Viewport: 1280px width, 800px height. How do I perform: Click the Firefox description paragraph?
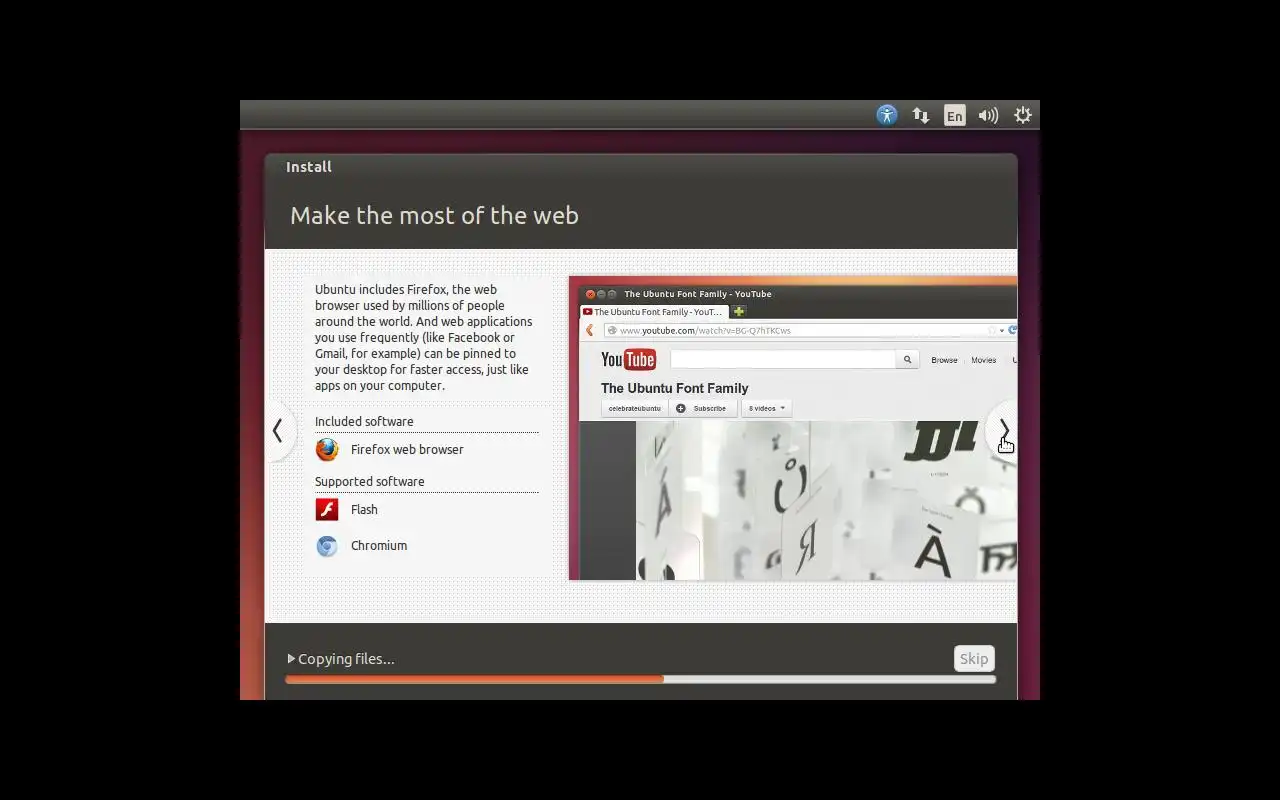tap(424, 338)
